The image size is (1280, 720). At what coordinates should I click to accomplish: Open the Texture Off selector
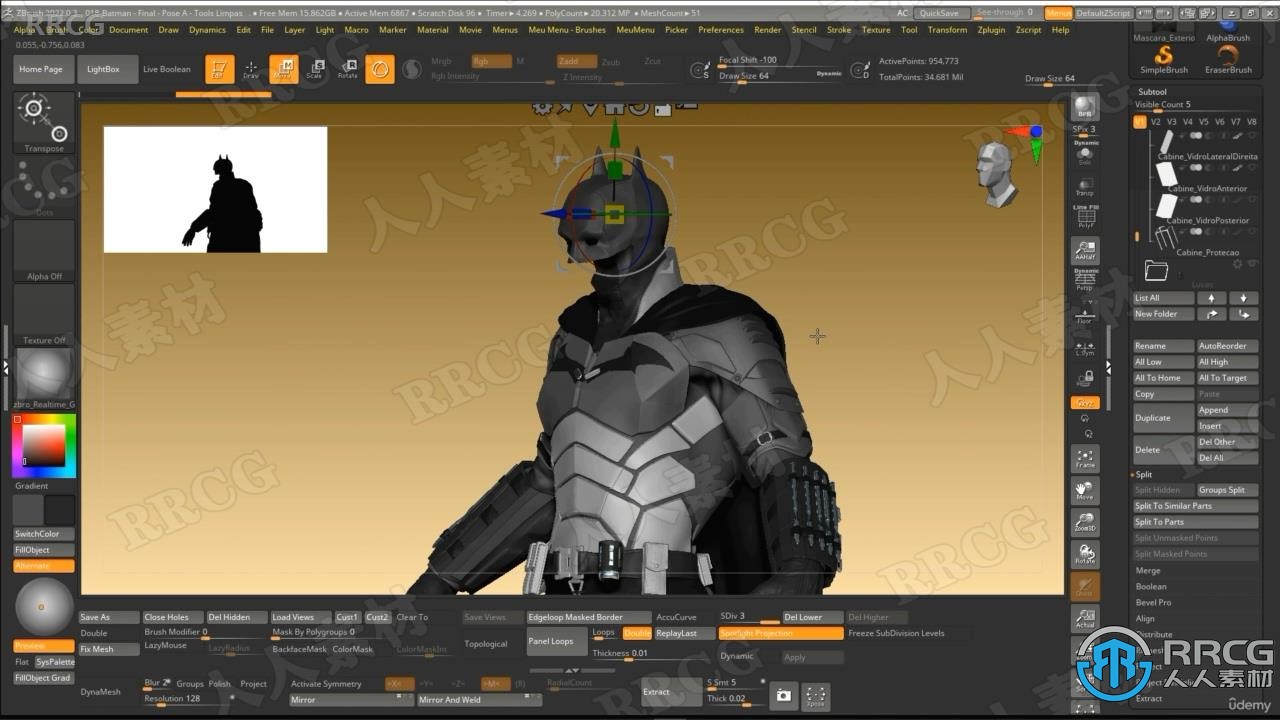(44, 315)
